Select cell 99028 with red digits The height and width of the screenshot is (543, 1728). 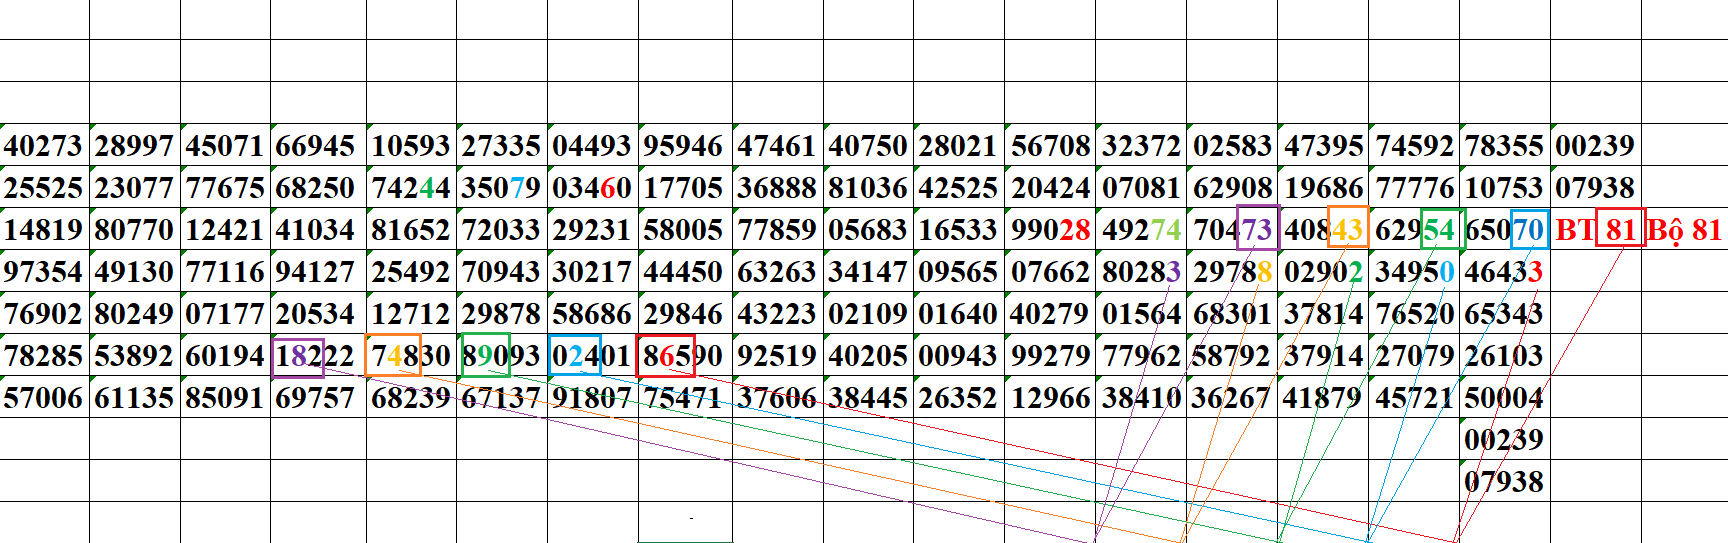tap(1050, 230)
